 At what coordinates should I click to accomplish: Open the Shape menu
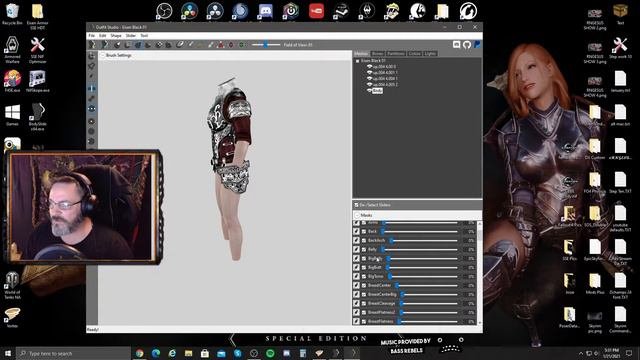116,36
